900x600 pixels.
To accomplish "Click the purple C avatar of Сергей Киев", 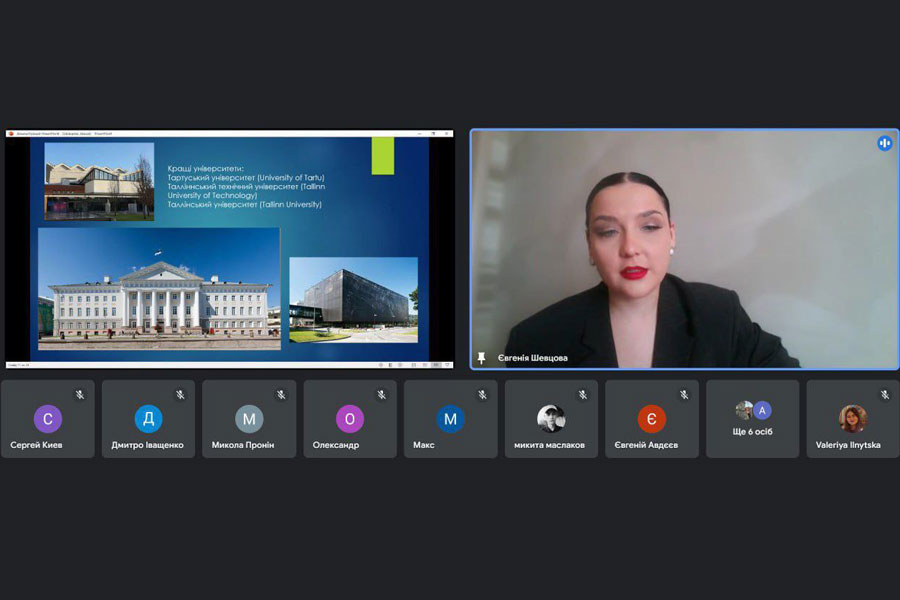I will pos(48,419).
